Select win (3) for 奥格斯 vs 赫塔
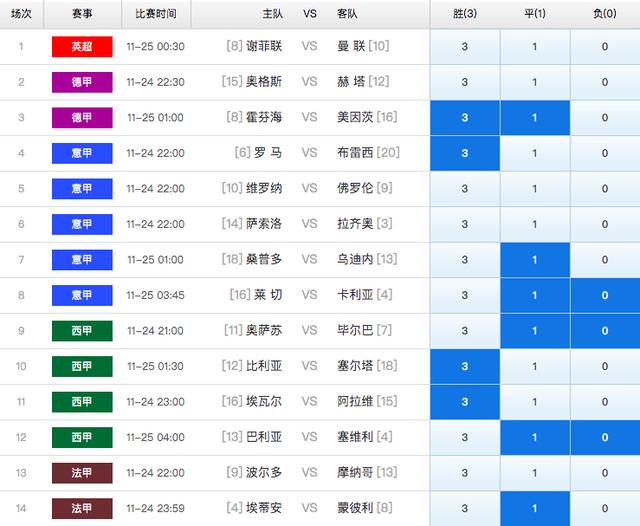 [x=465, y=82]
